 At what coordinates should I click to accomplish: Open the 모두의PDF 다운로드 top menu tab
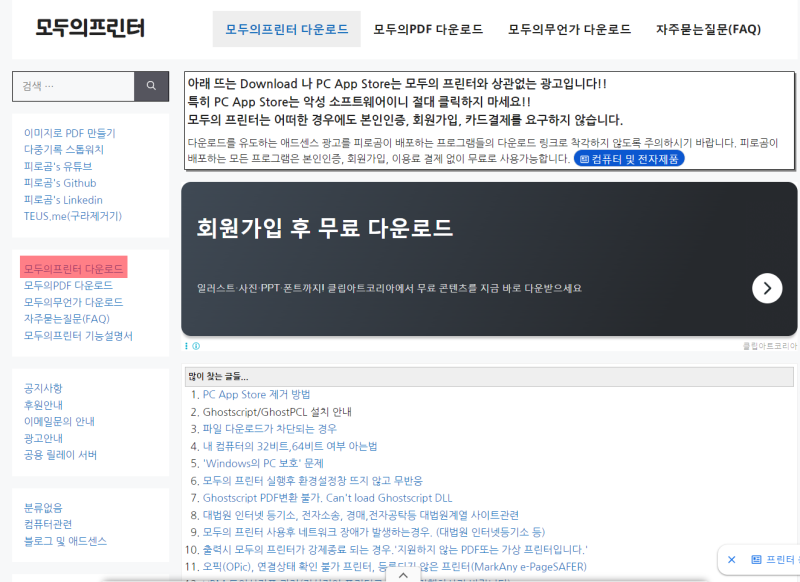(x=428, y=29)
